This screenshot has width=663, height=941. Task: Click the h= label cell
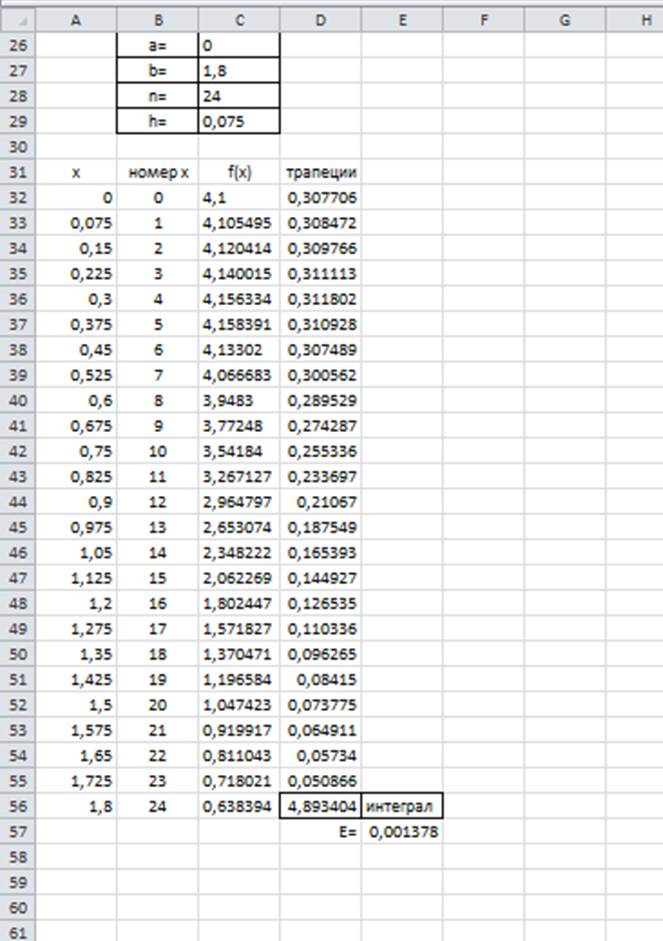pyautogui.click(x=158, y=122)
